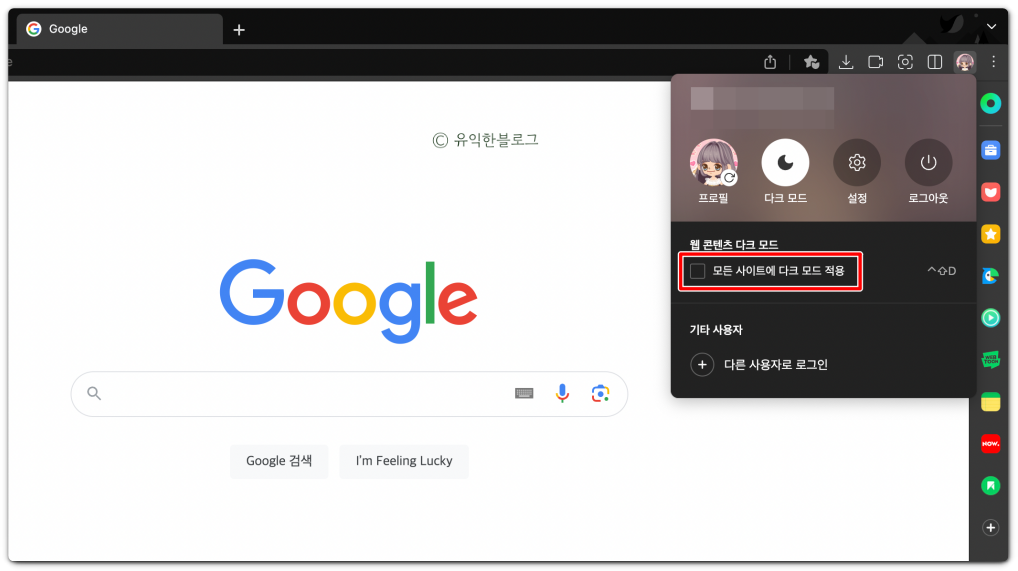Click the screen capture icon
1018x571 pixels.
click(905, 62)
